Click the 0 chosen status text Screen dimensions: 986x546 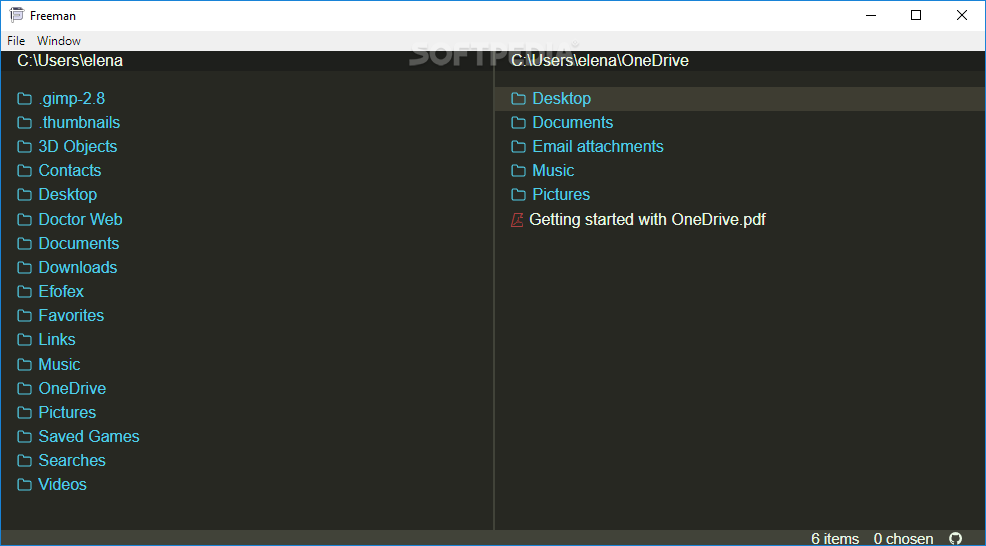tap(903, 538)
